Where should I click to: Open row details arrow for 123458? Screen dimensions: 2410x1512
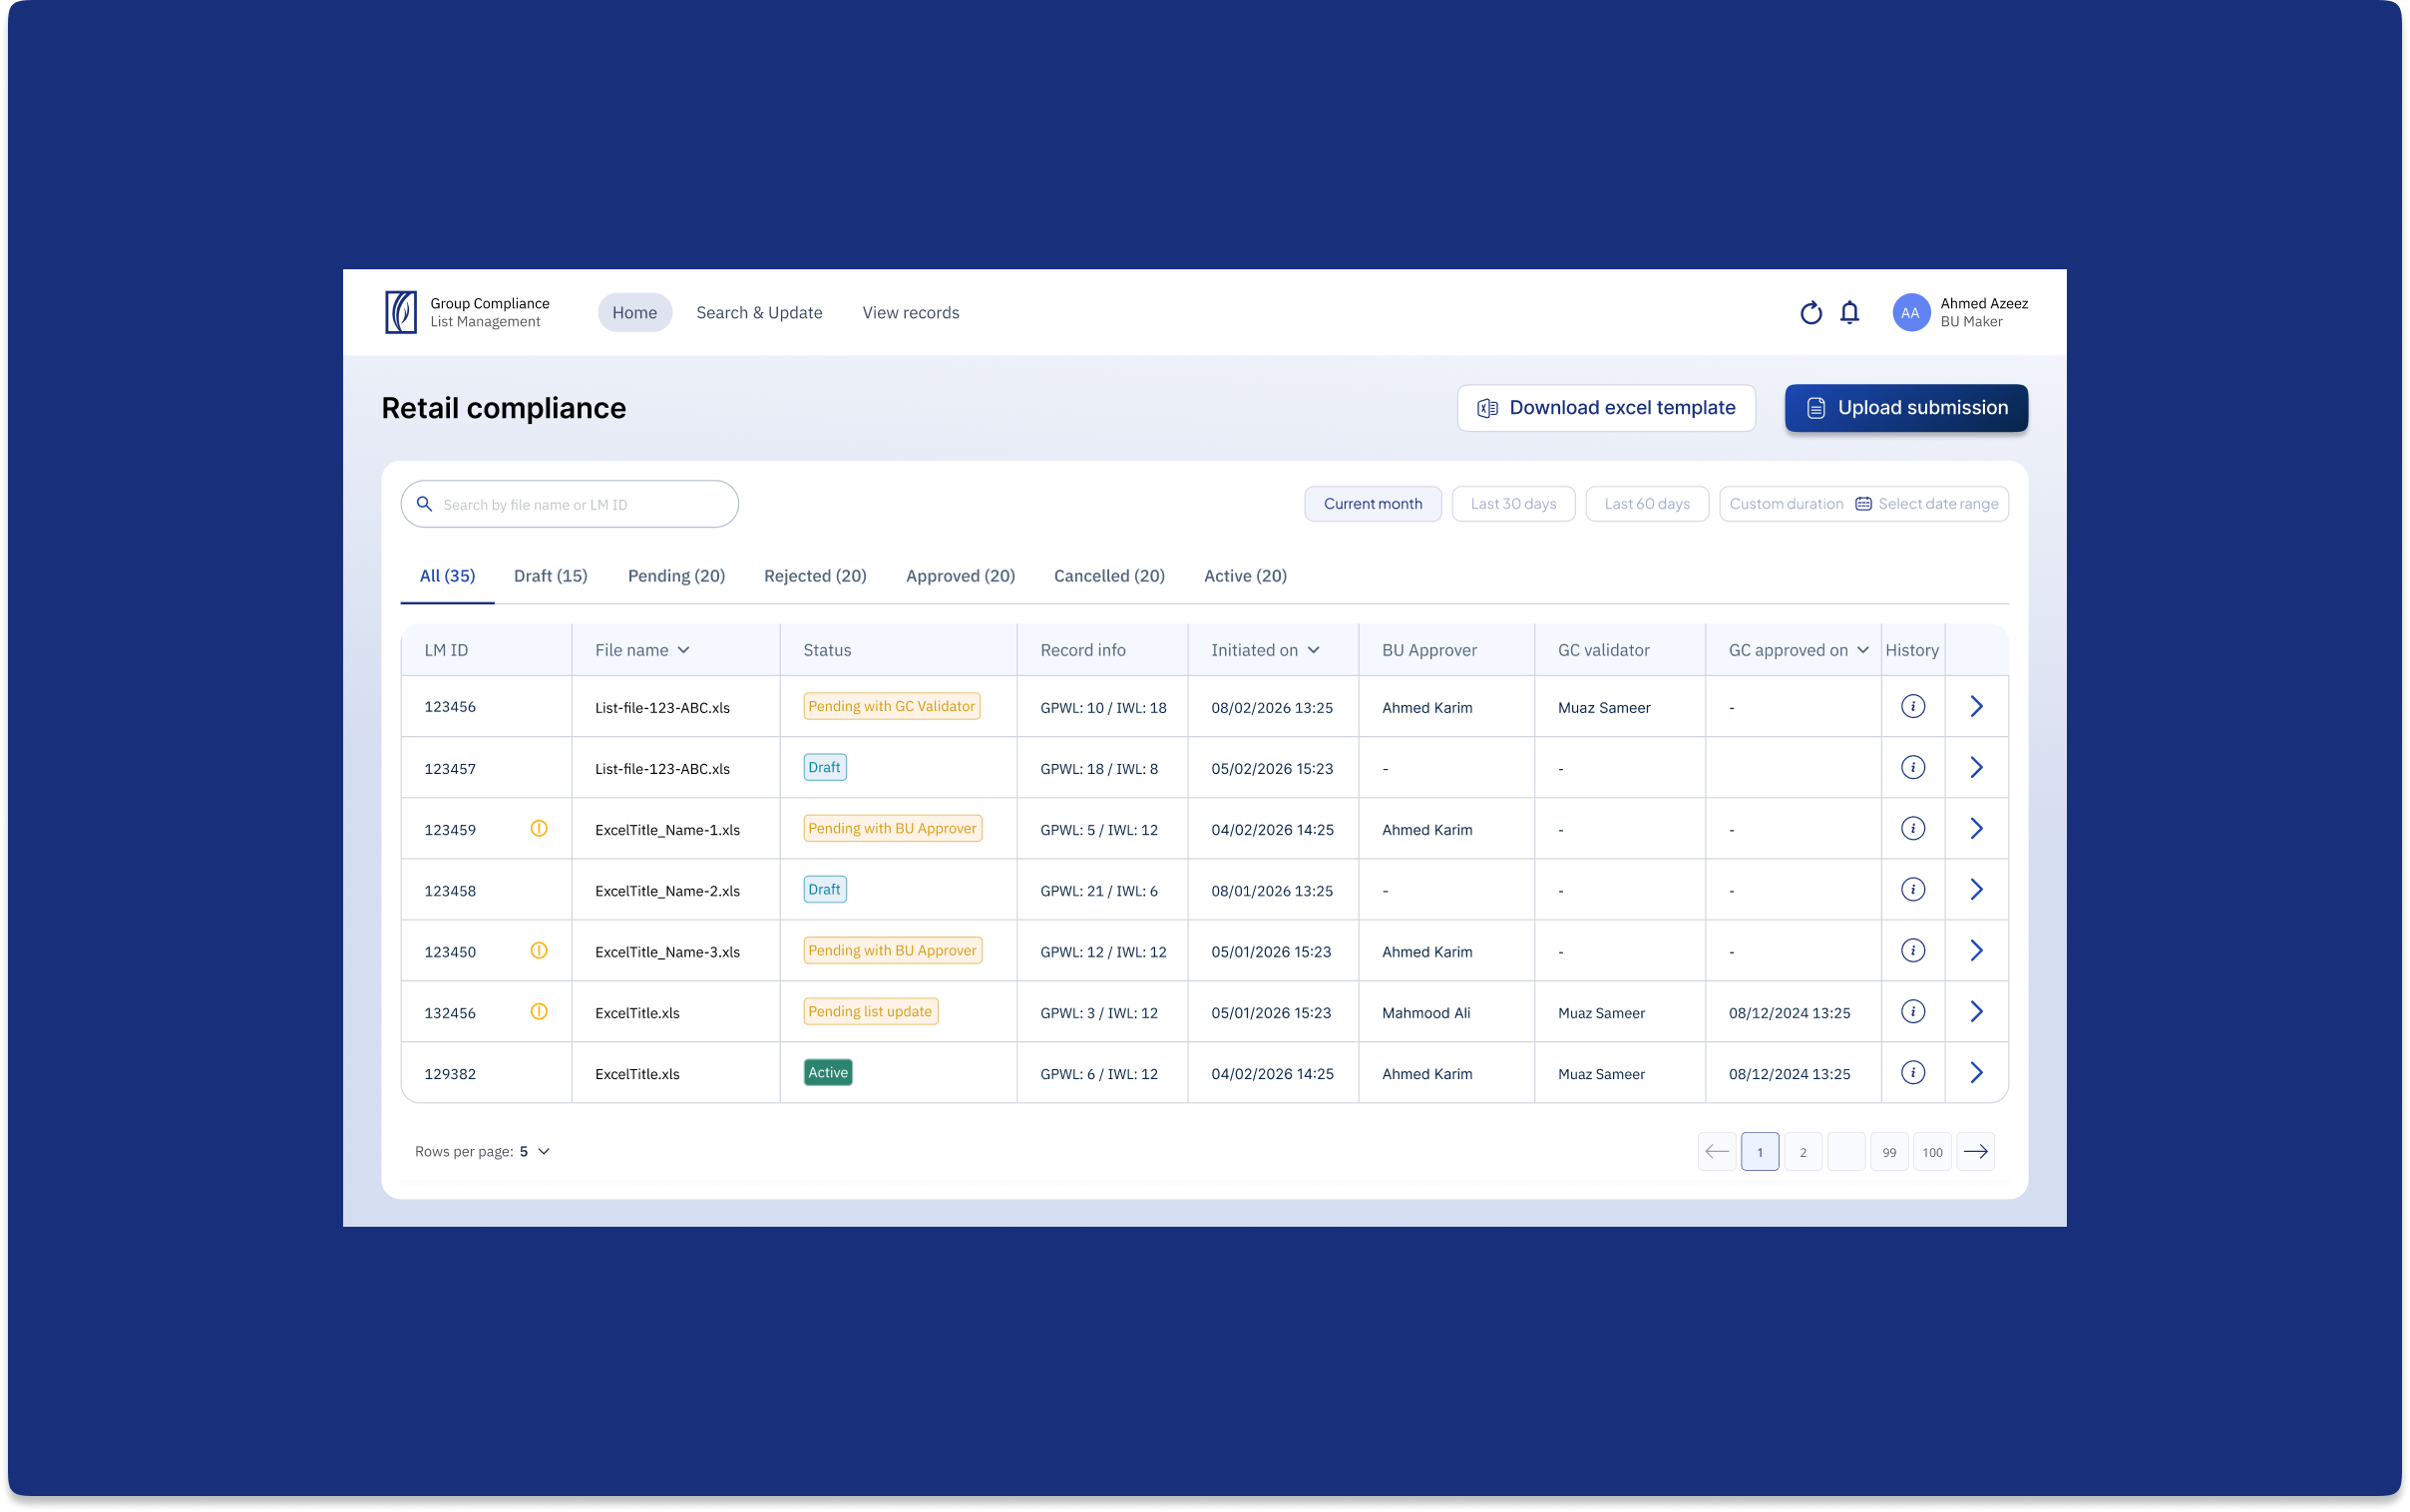(1976, 890)
